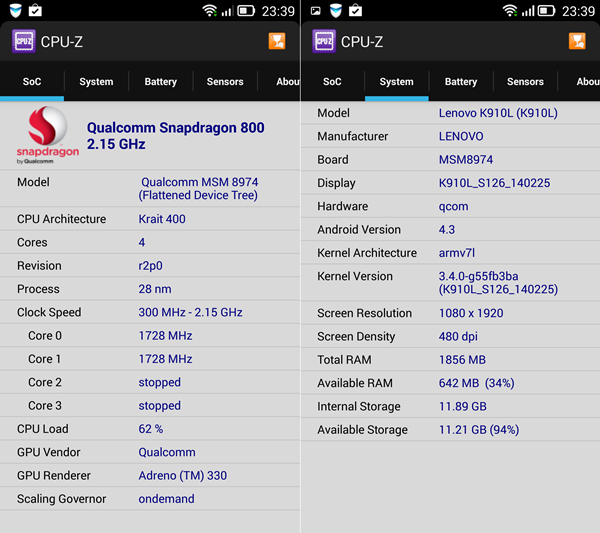Select the 28 nm process value
600x533 pixels.
click(x=155, y=289)
